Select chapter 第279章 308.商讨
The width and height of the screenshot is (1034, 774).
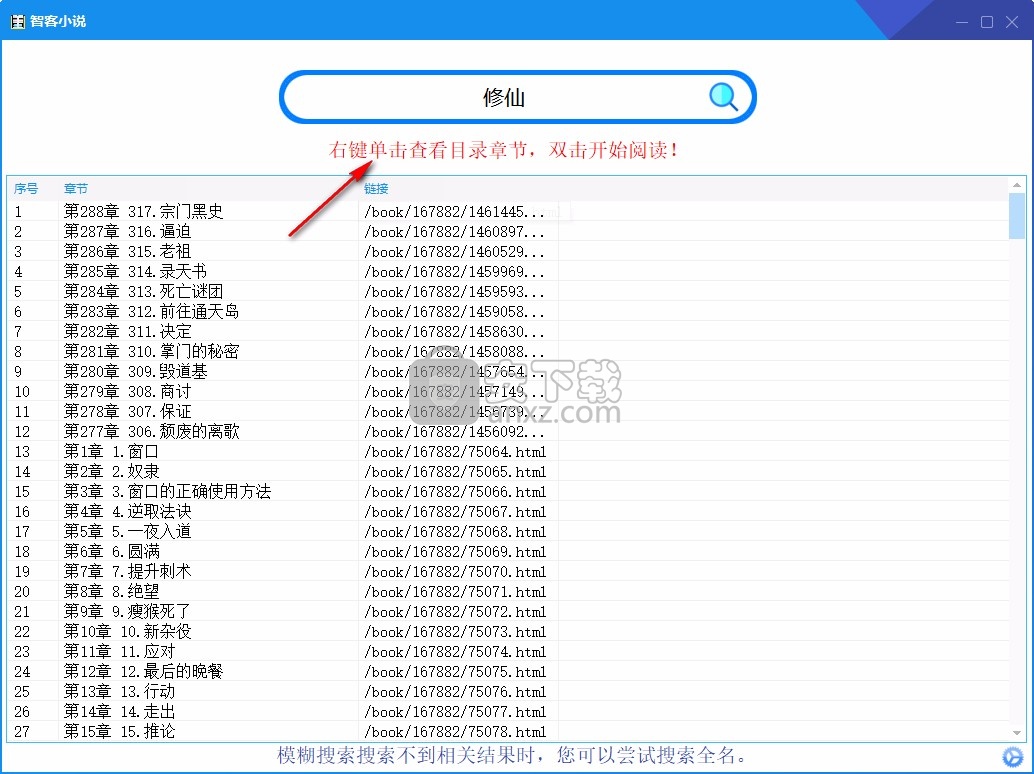(x=127, y=391)
